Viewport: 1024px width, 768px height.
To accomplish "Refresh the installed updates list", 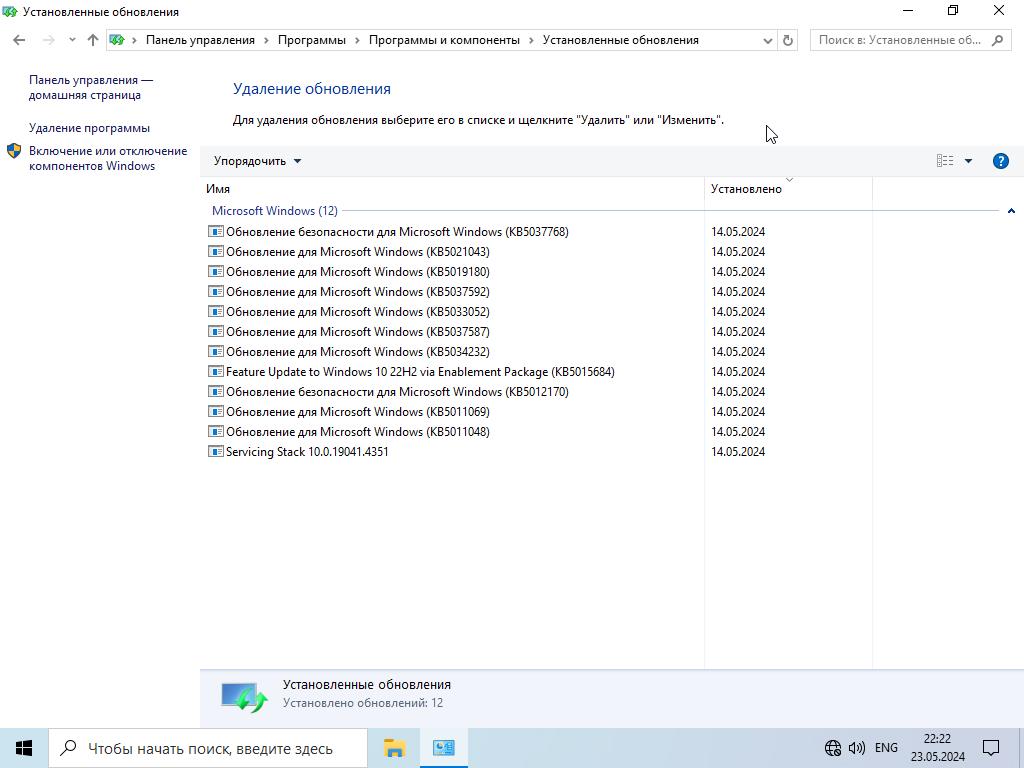I will [787, 40].
